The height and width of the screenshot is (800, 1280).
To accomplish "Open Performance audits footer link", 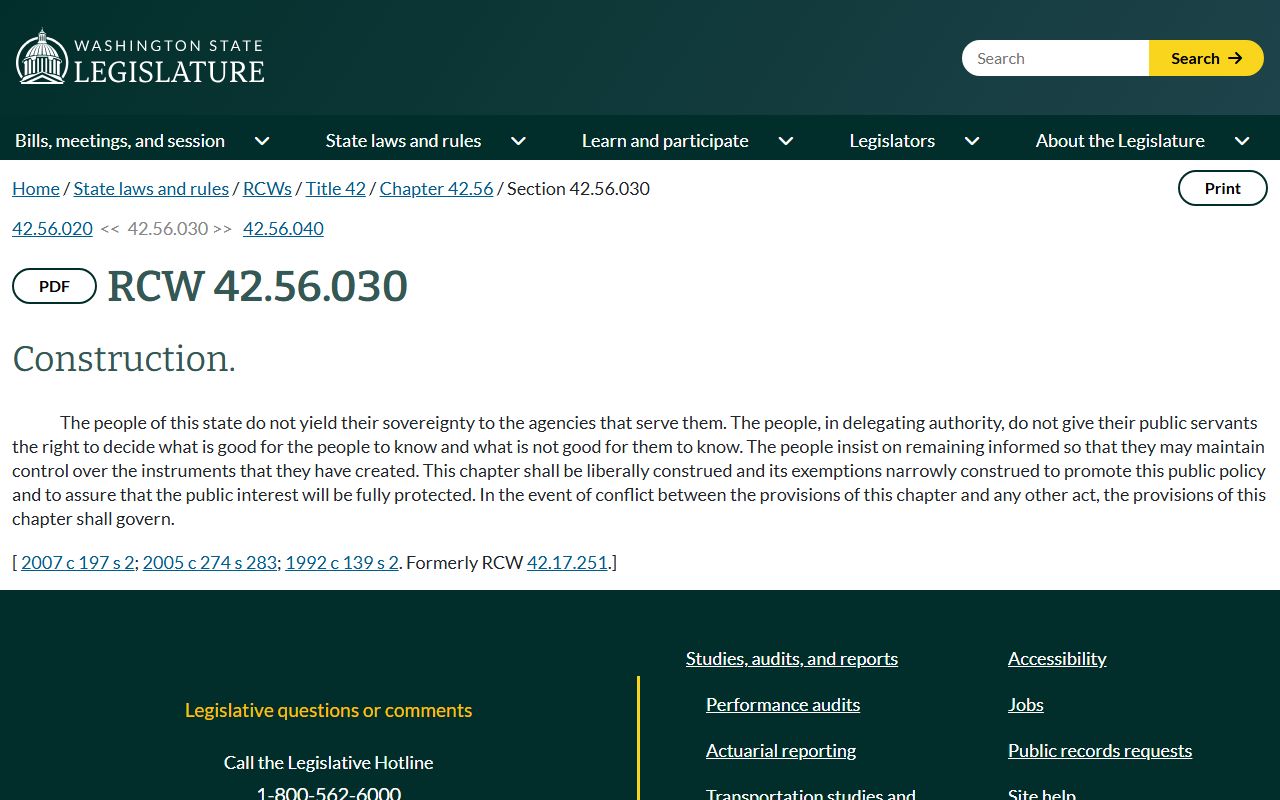I will [783, 704].
